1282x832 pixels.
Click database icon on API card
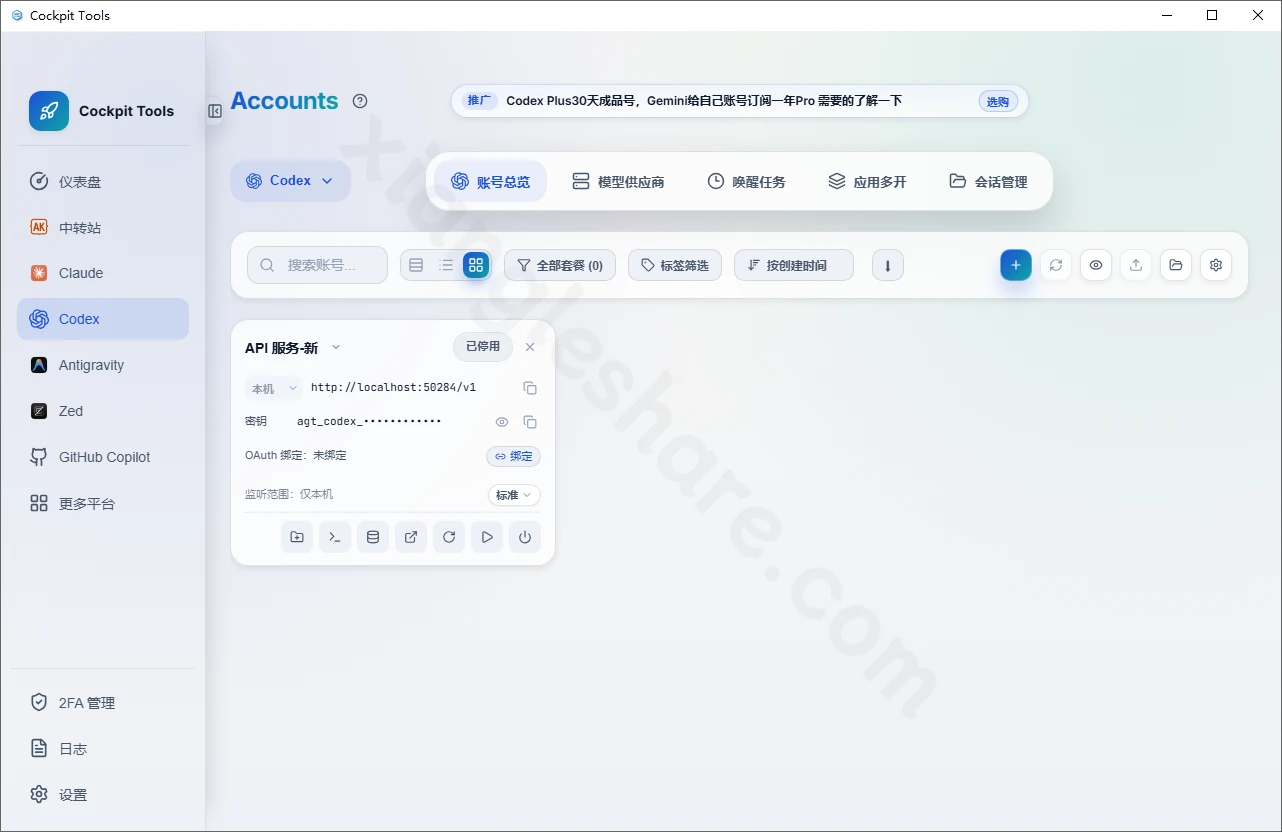click(373, 537)
